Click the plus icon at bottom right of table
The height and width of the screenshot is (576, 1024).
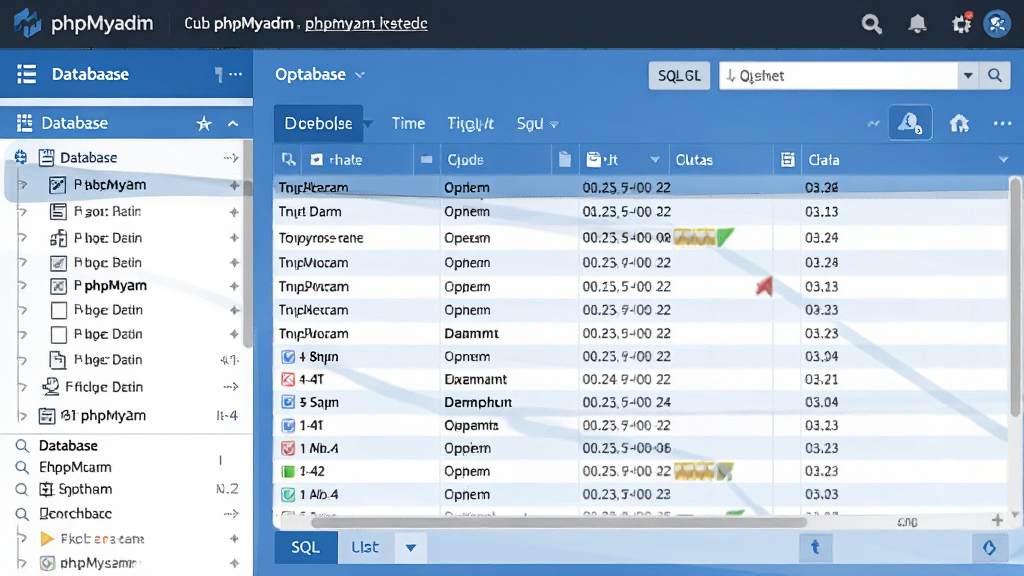(997, 520)
